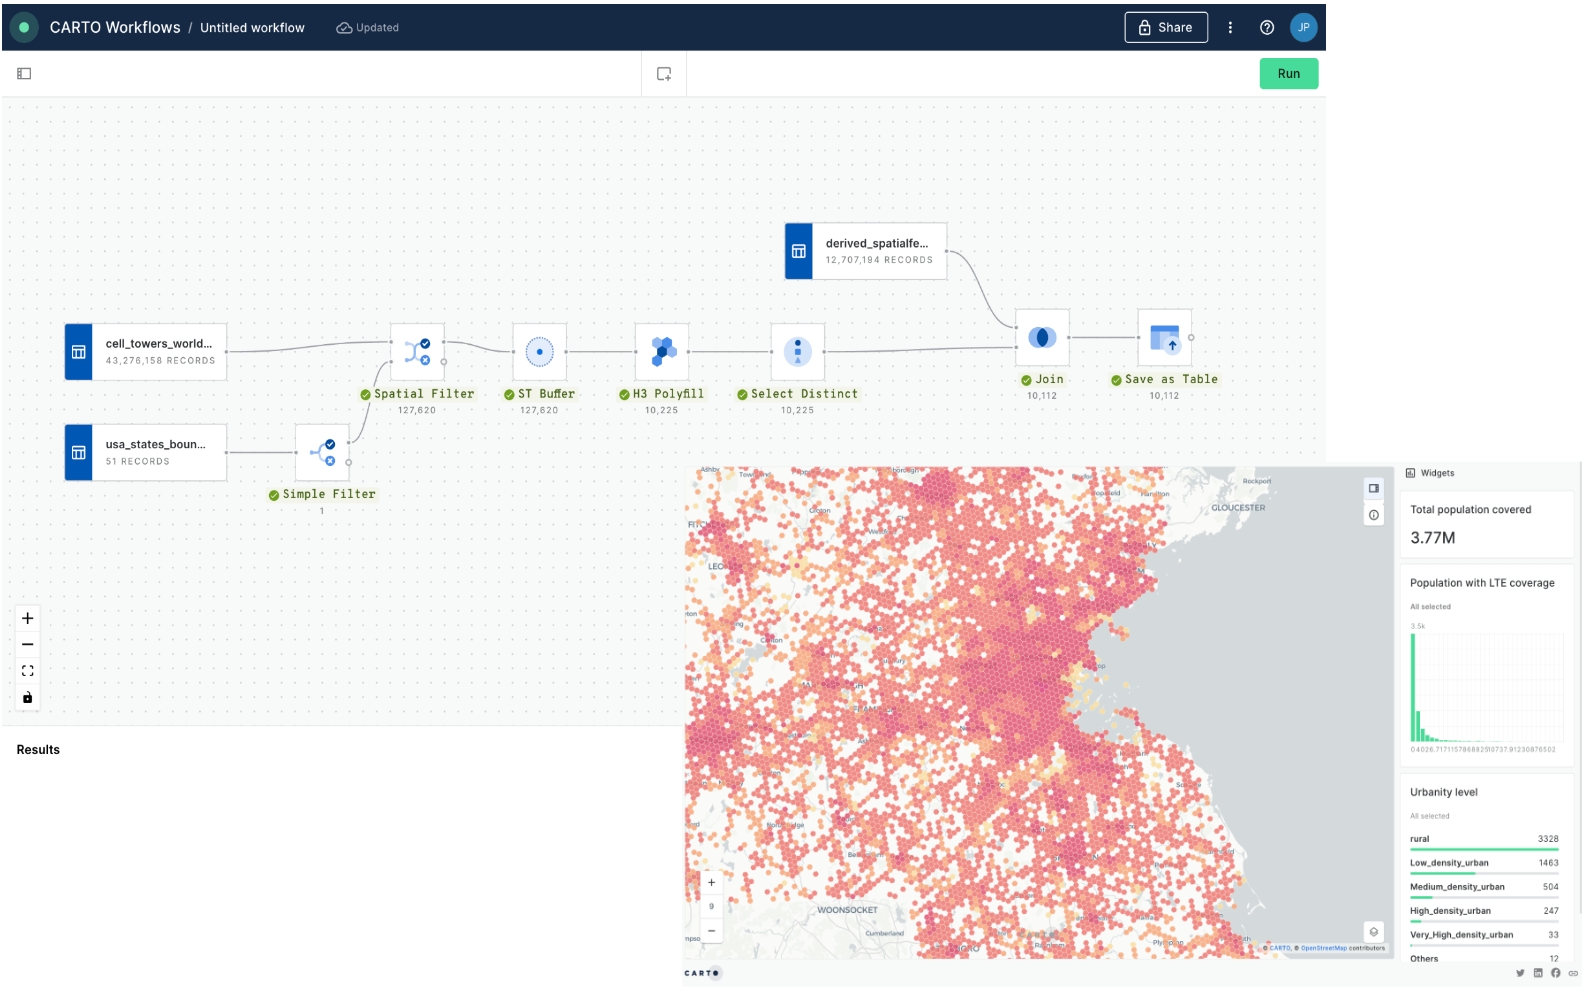
Task: Select the ST Buffer node
Action: pyautogui.click(x=539, y=351)
